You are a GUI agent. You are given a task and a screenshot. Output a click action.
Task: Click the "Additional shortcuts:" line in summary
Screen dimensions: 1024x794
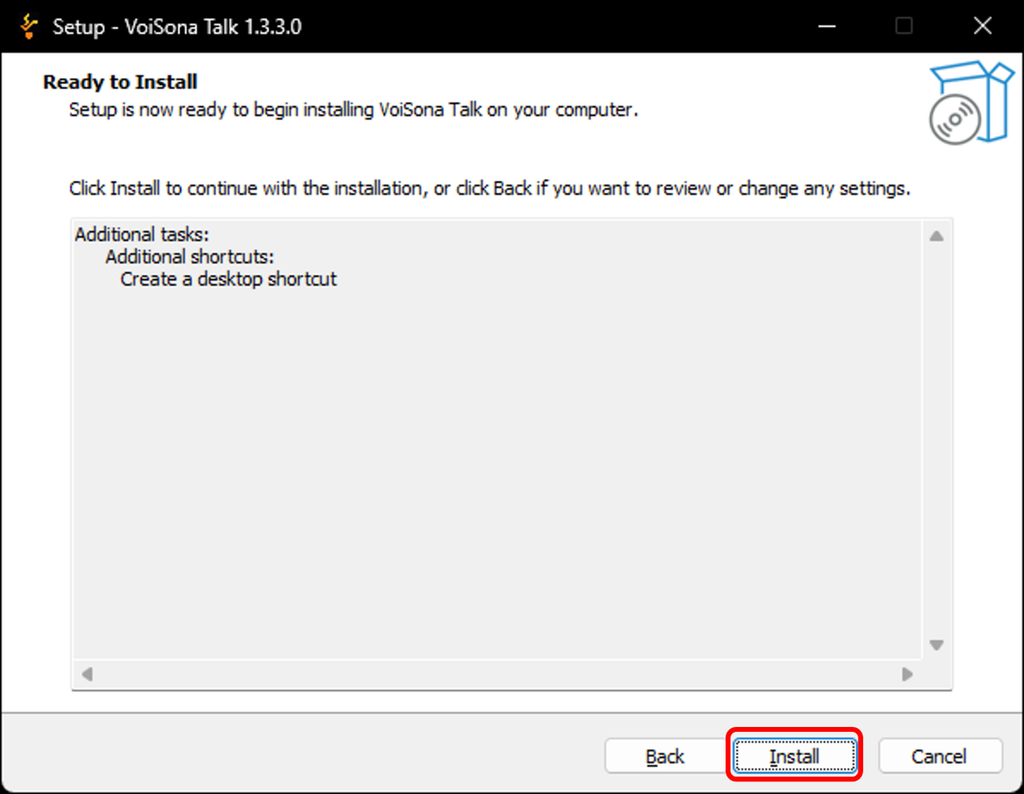[x=189, y=257]
